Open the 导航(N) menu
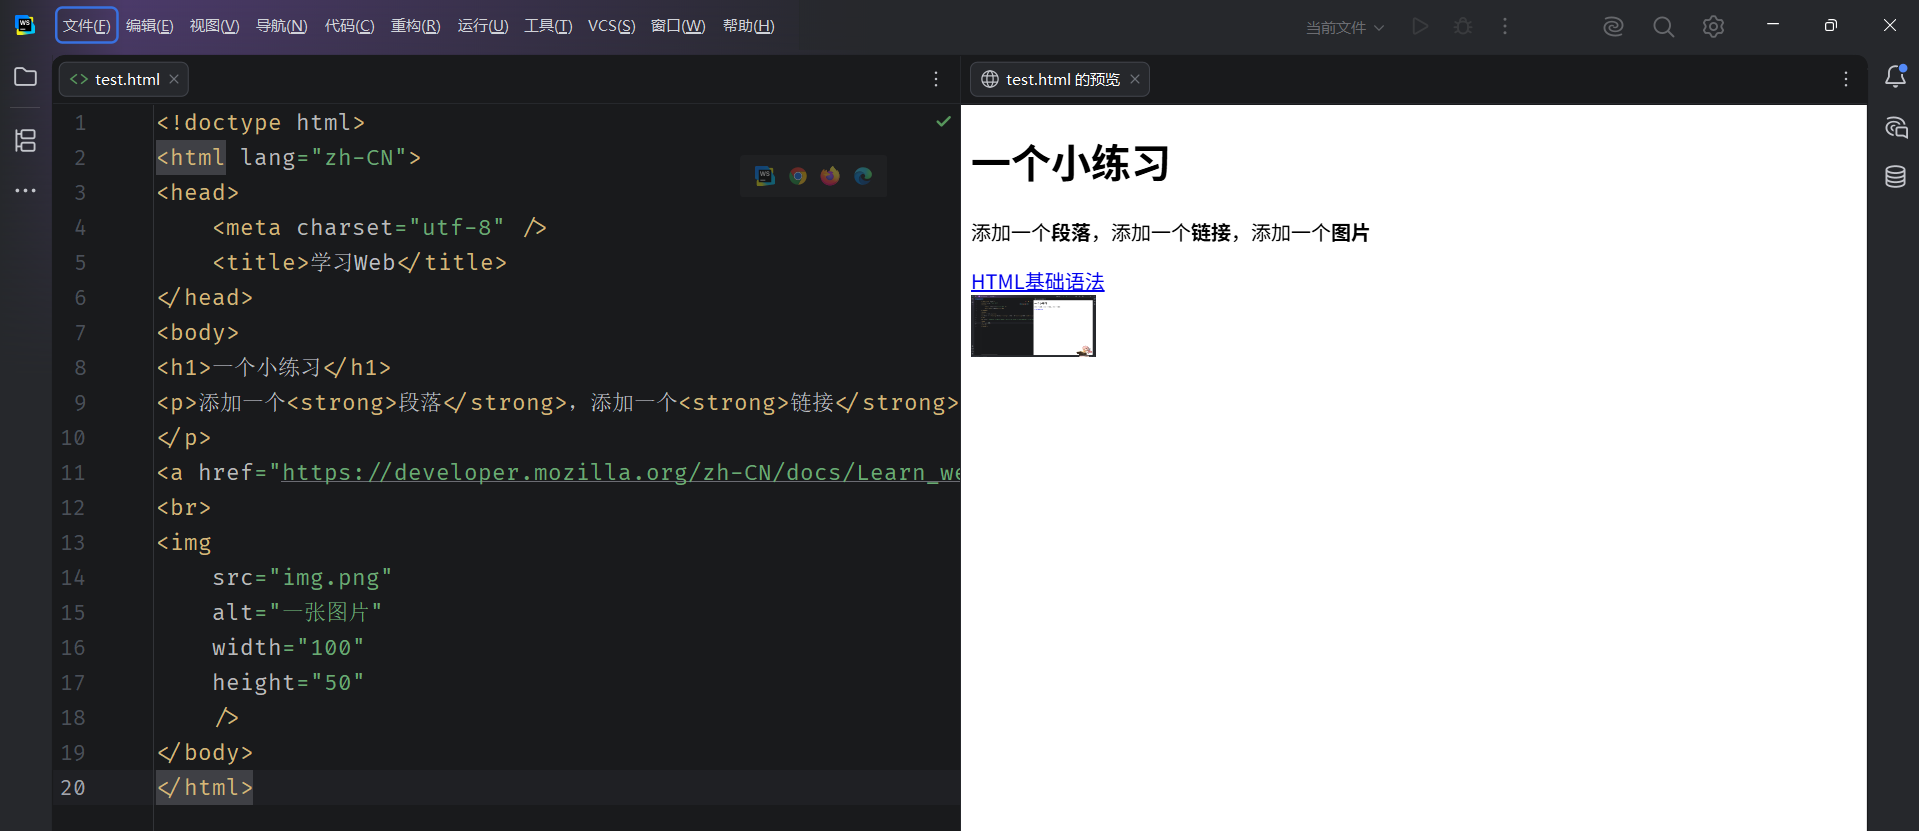The image size is (1919, 831). click(282, 26)
